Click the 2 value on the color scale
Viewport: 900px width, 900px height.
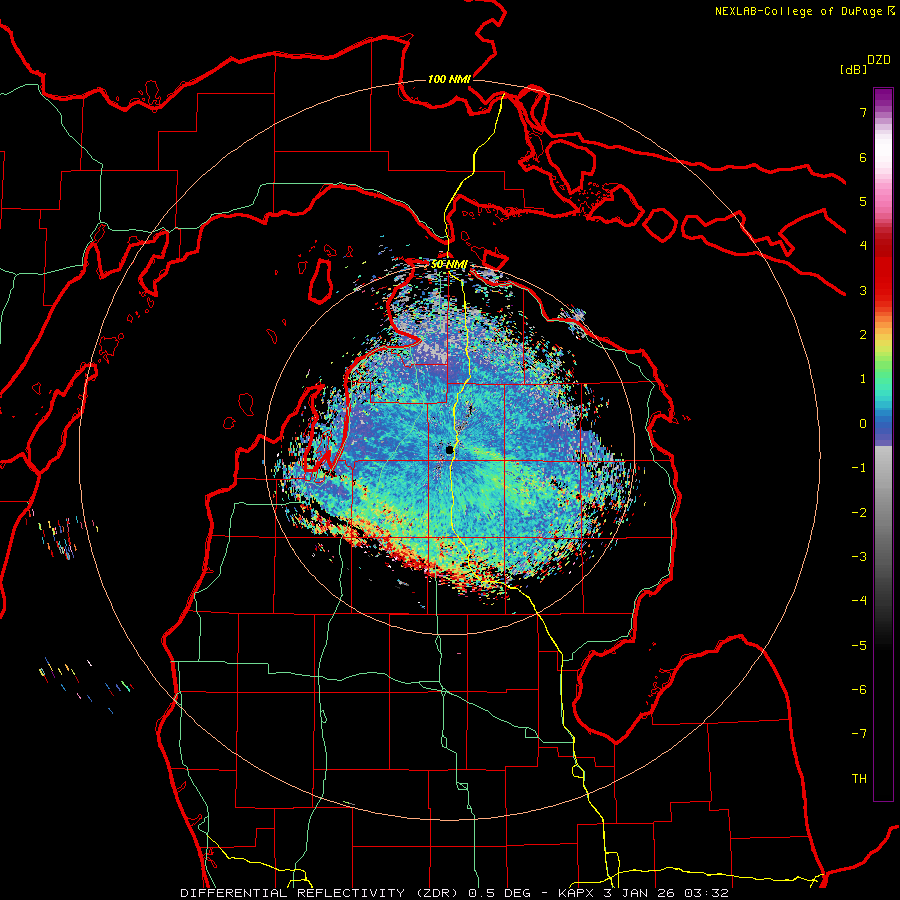863,335
